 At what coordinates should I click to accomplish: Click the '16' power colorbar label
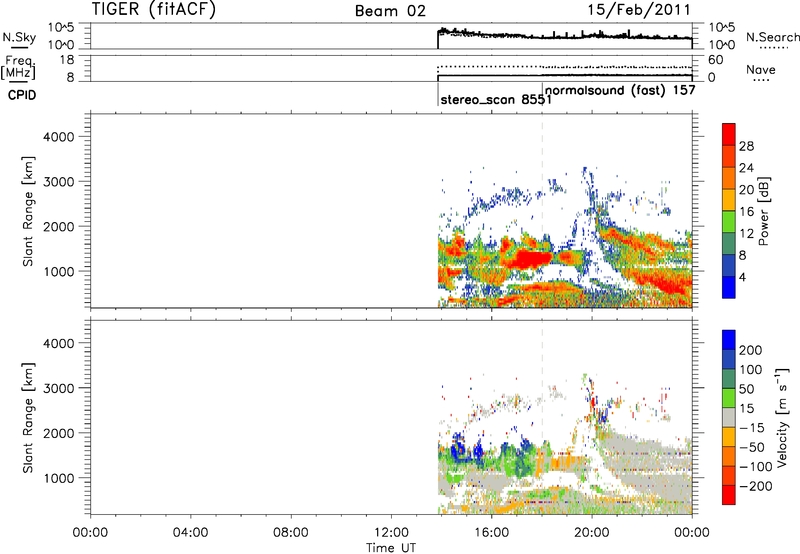(746, 212)
